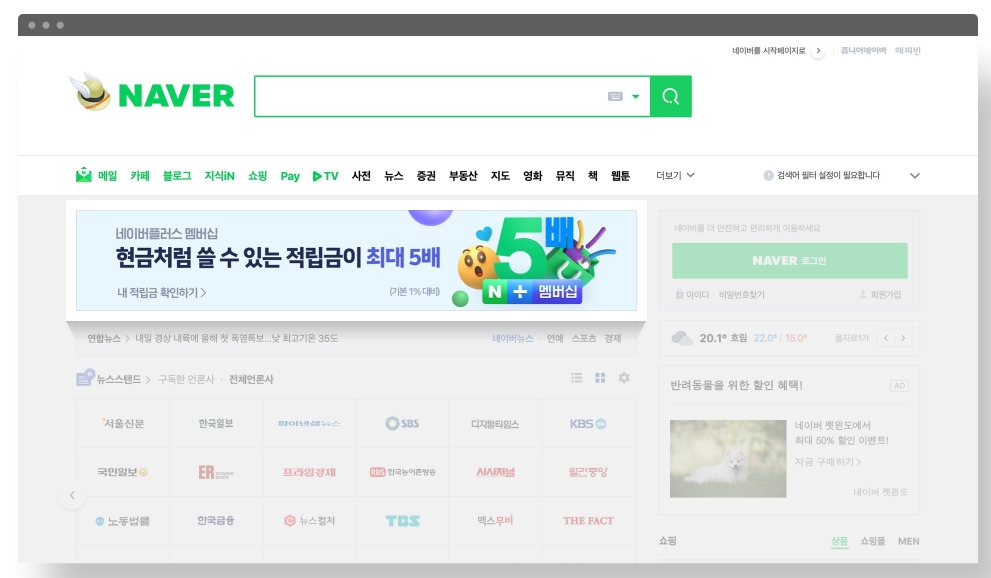The image size is (991, 578).
Task: Click the green search magnifier button
Action: pyautogui.click(x=671, y=96)
